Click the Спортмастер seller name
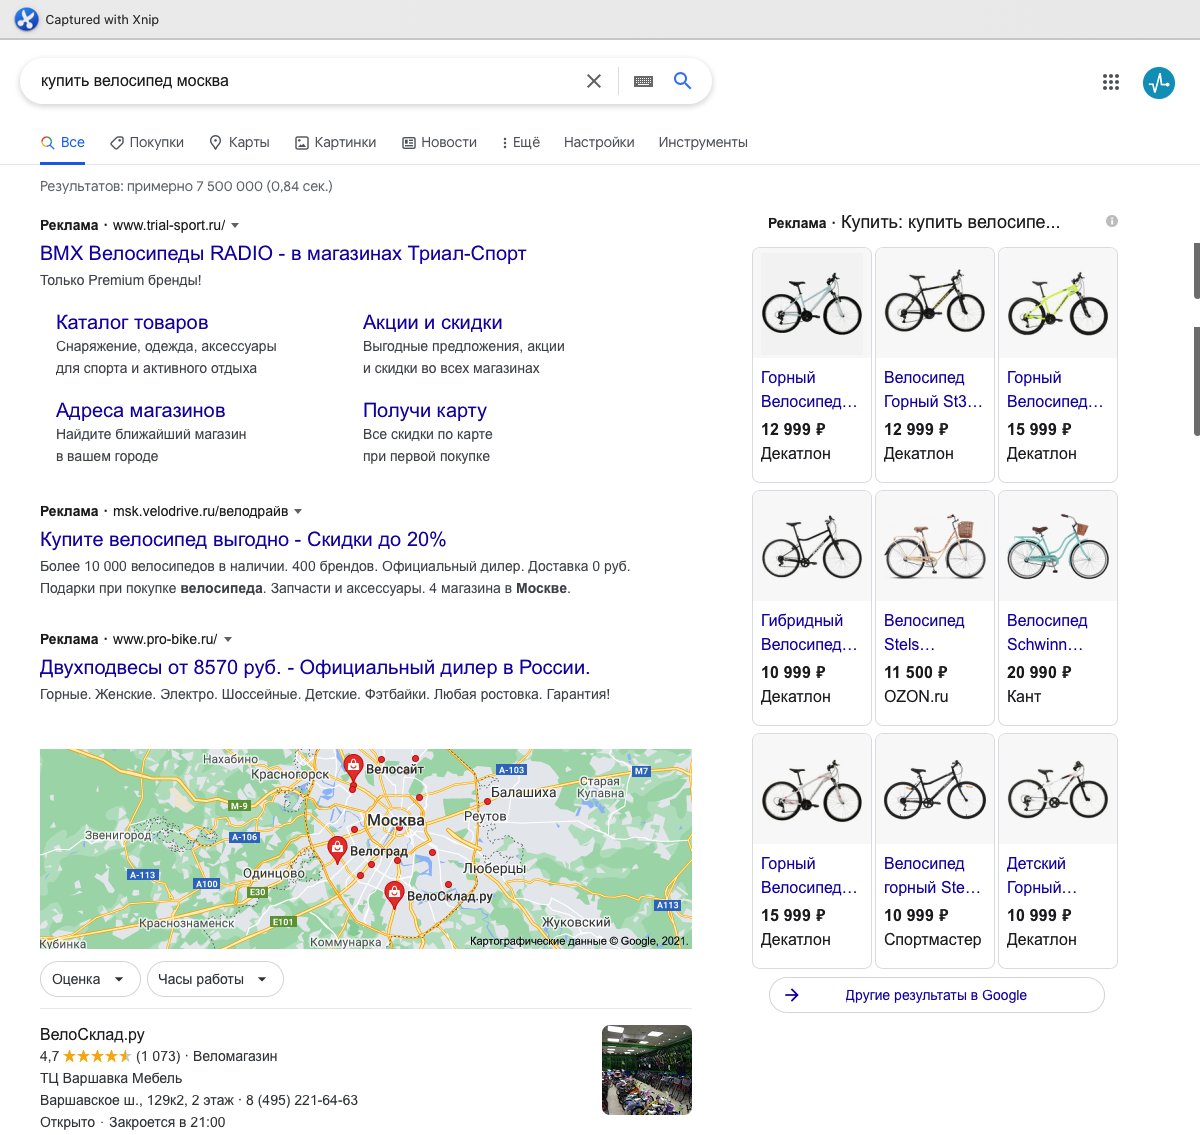This screenshot has height=1135, width=1200. pyautogui.click(x=933, y=940)
